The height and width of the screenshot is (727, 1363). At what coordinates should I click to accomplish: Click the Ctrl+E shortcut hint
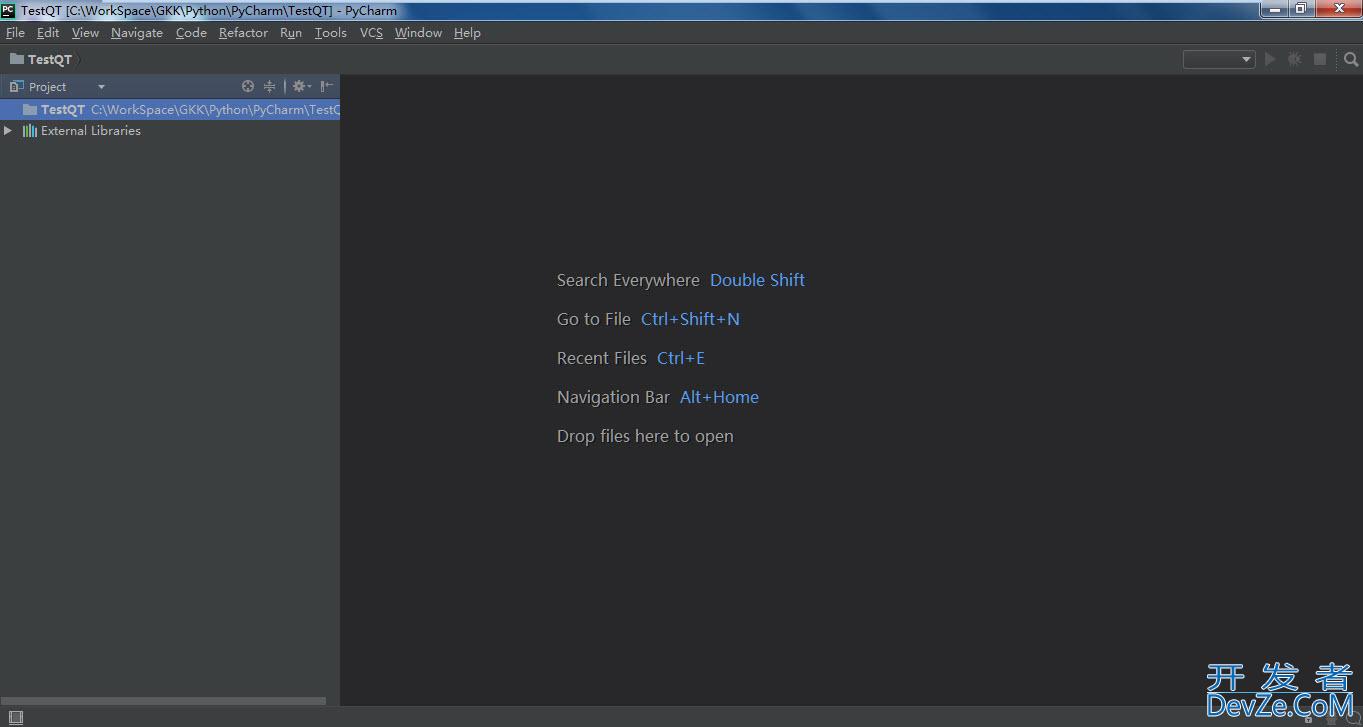pos(681,358)
